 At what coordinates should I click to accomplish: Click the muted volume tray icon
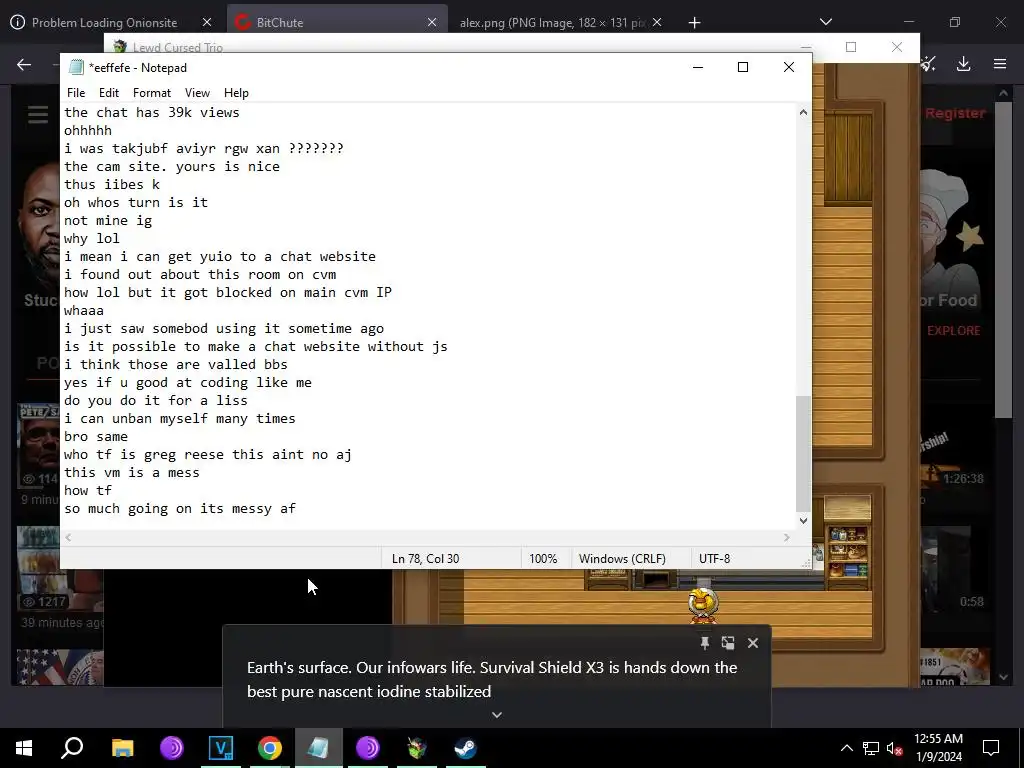894,748
